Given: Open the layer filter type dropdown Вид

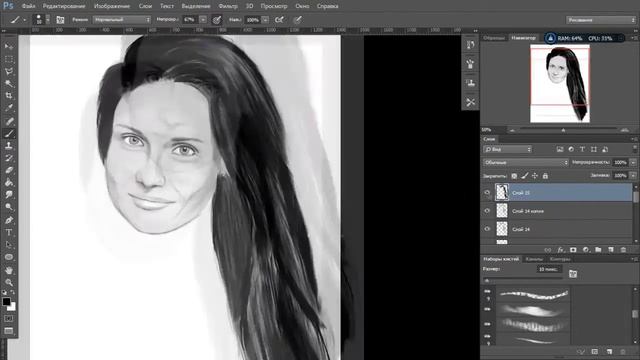Looking at the screenshot, I should pyautogui.click(x=507, y=149).
